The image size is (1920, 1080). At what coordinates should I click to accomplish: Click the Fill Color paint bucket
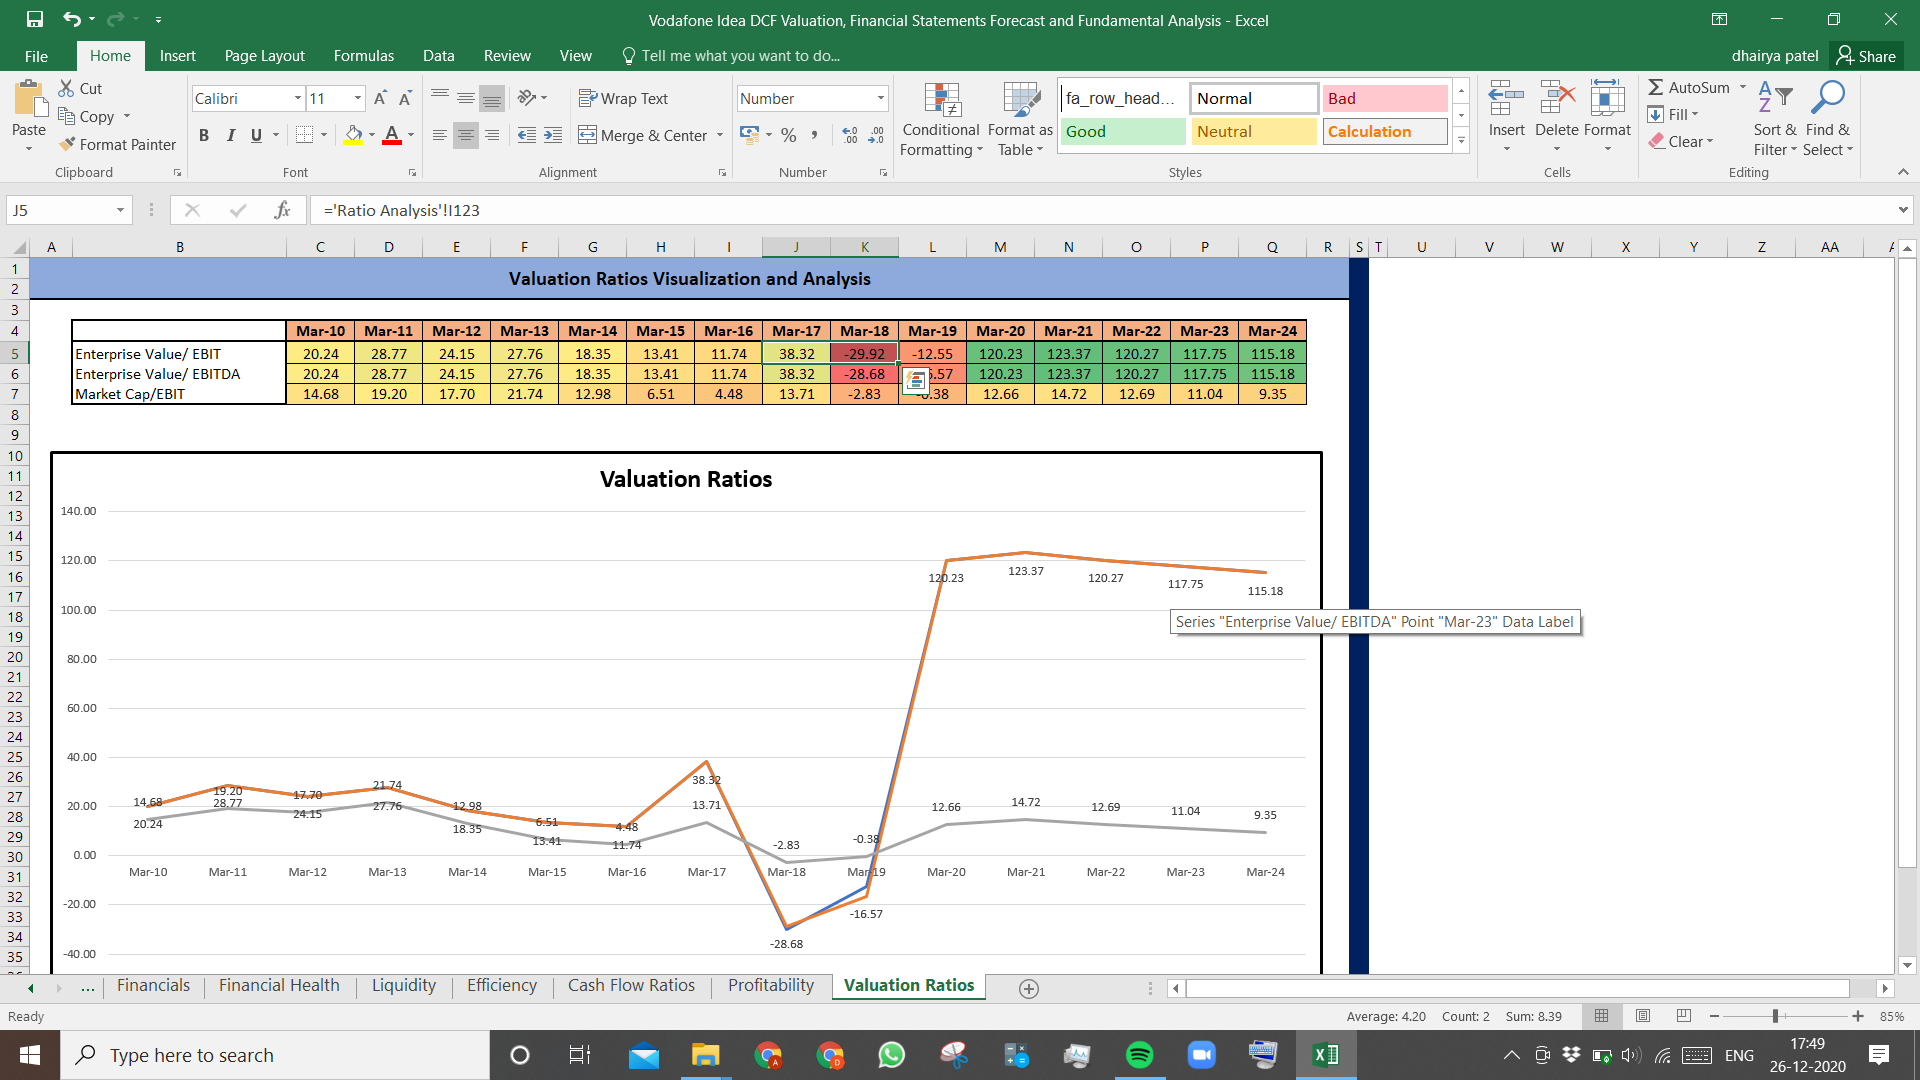point(354,135)
